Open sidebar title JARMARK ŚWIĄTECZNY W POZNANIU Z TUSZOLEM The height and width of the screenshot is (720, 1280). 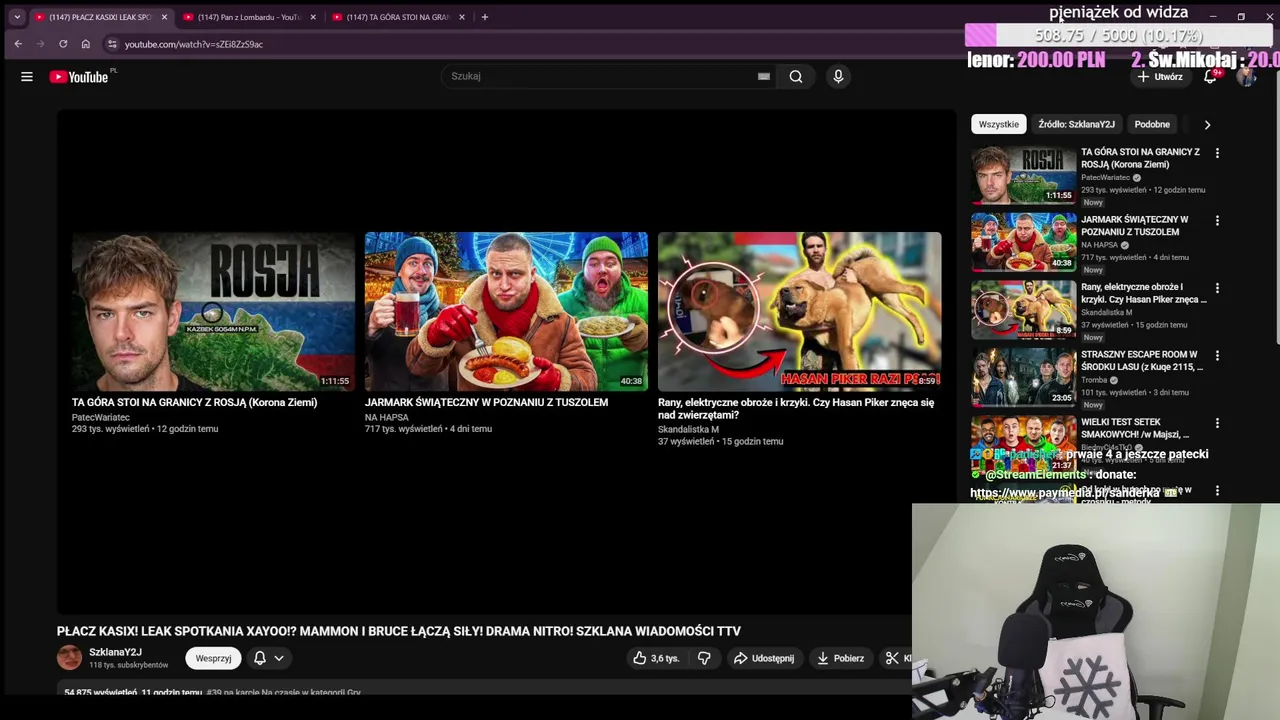pos(1135,225)
